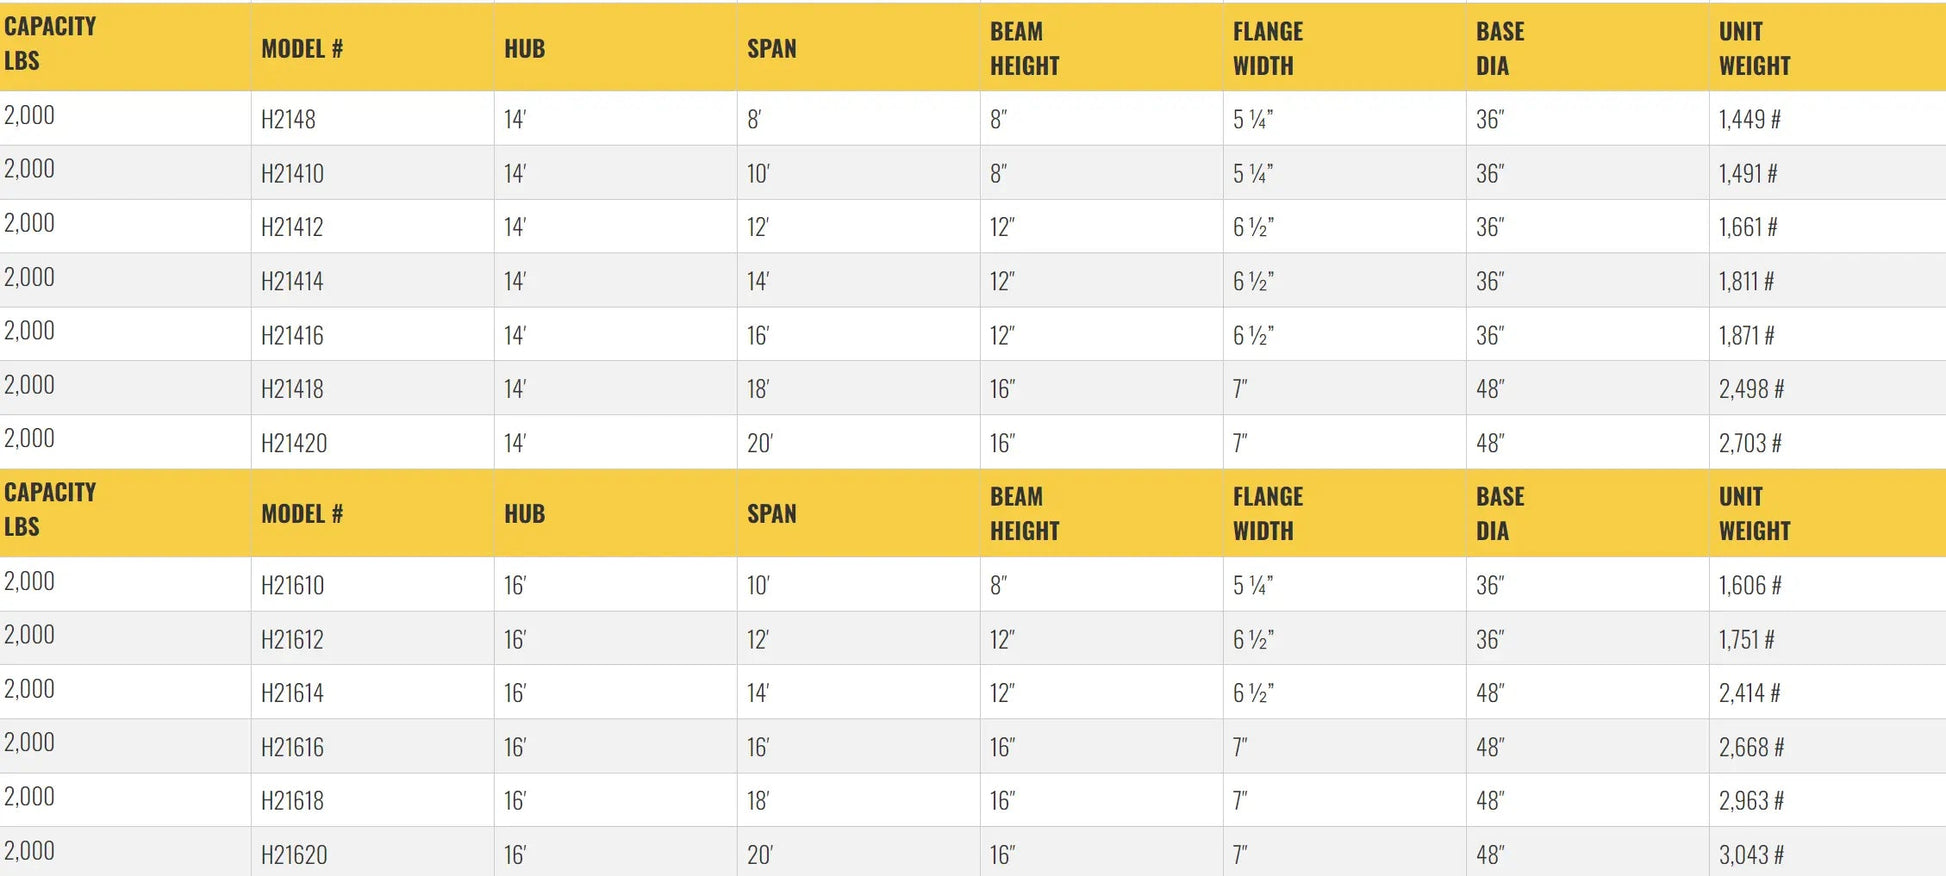Select the H21618 model number
This screenshot has height=876, width=1946.
292,801
